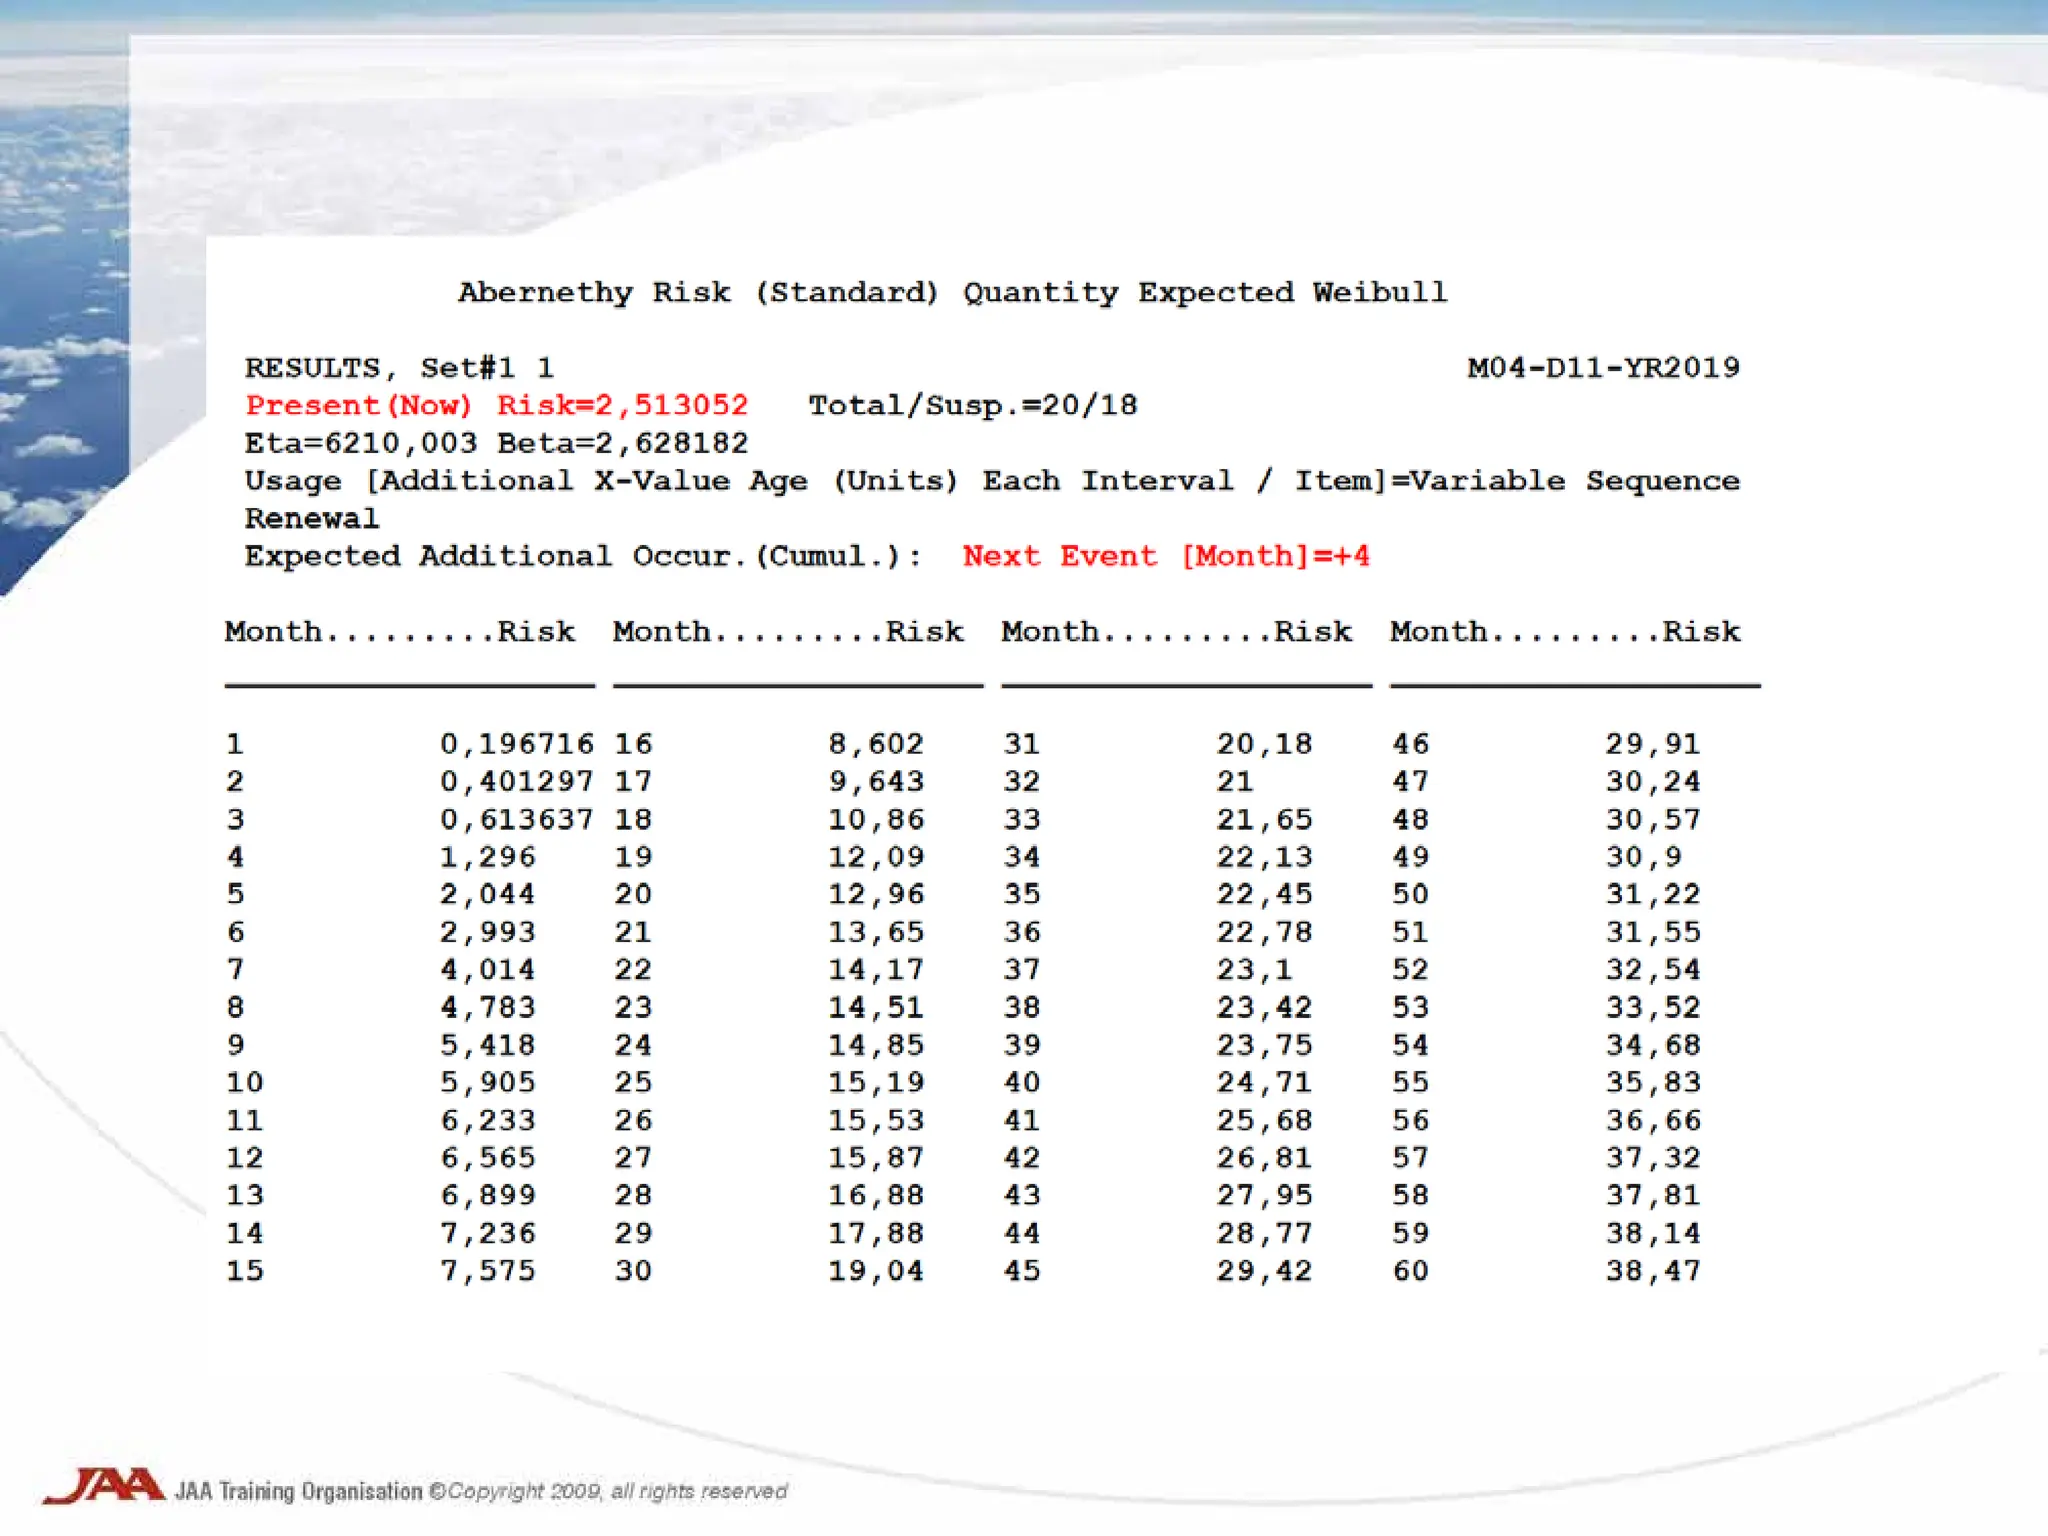
Task: Click the JAA logo icon
Action: [x=104, y=1486]
